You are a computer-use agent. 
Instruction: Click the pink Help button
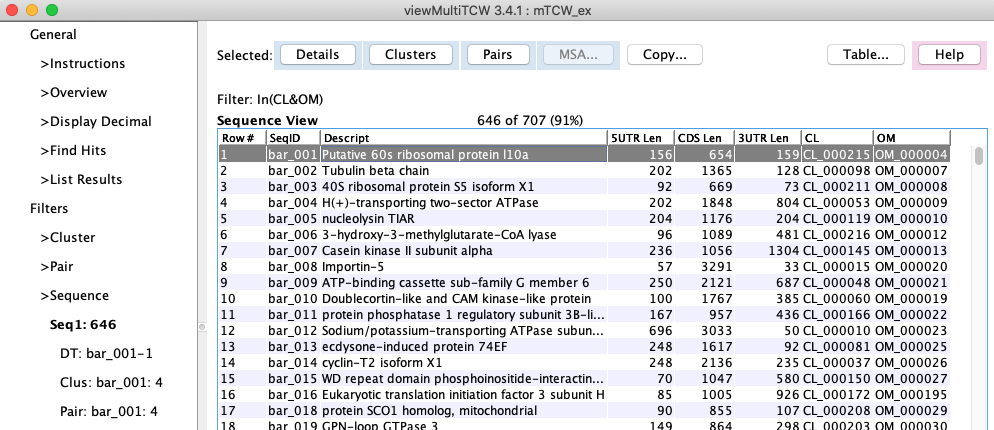click(948, 55)
